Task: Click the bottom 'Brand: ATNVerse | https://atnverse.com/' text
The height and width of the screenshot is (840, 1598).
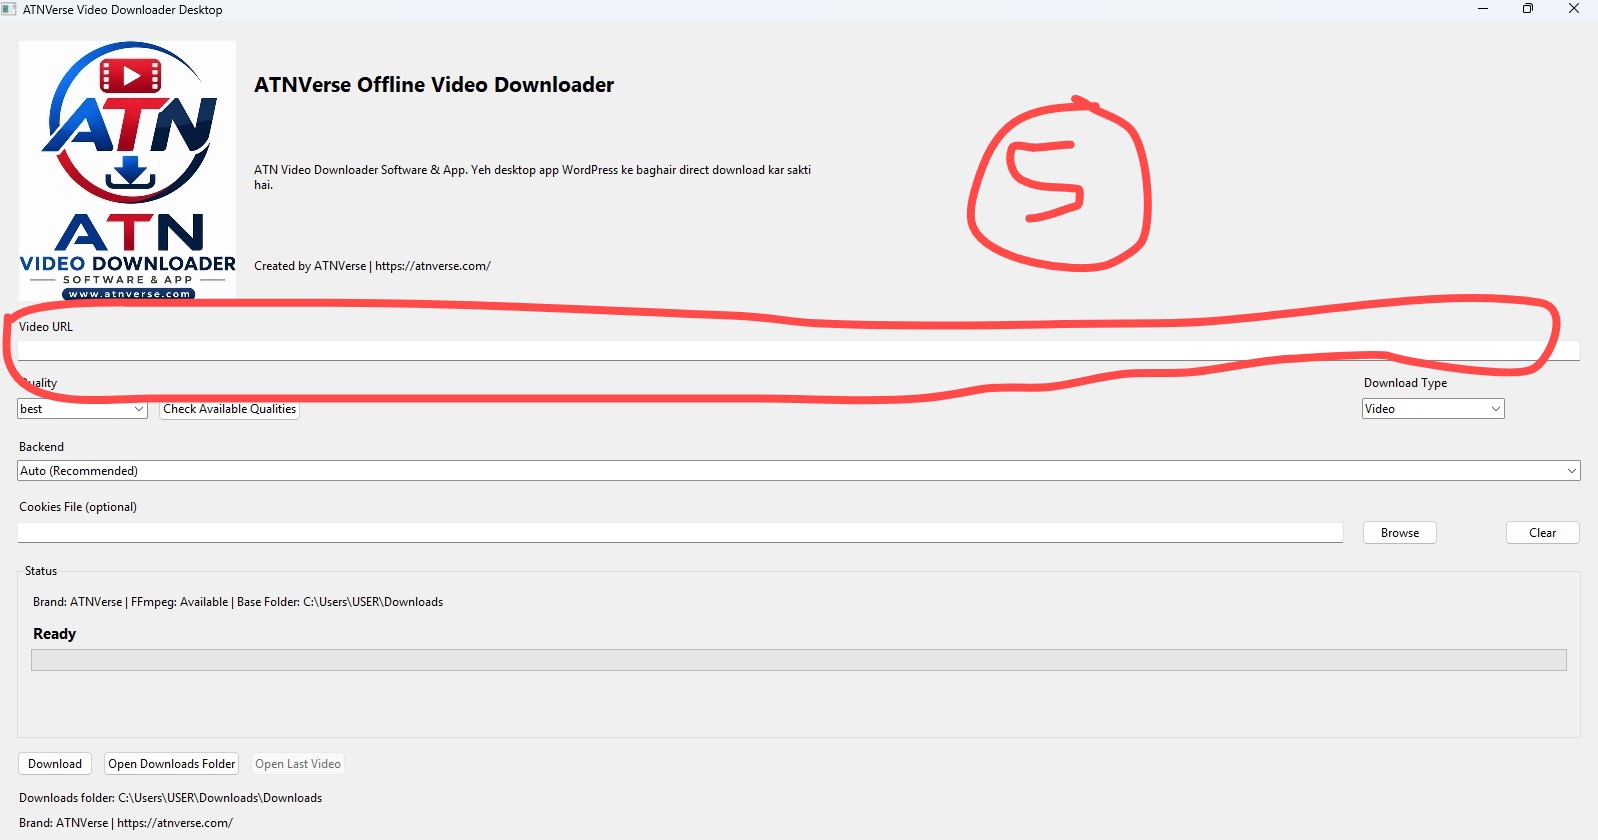Action: click(x=126, y=823)
